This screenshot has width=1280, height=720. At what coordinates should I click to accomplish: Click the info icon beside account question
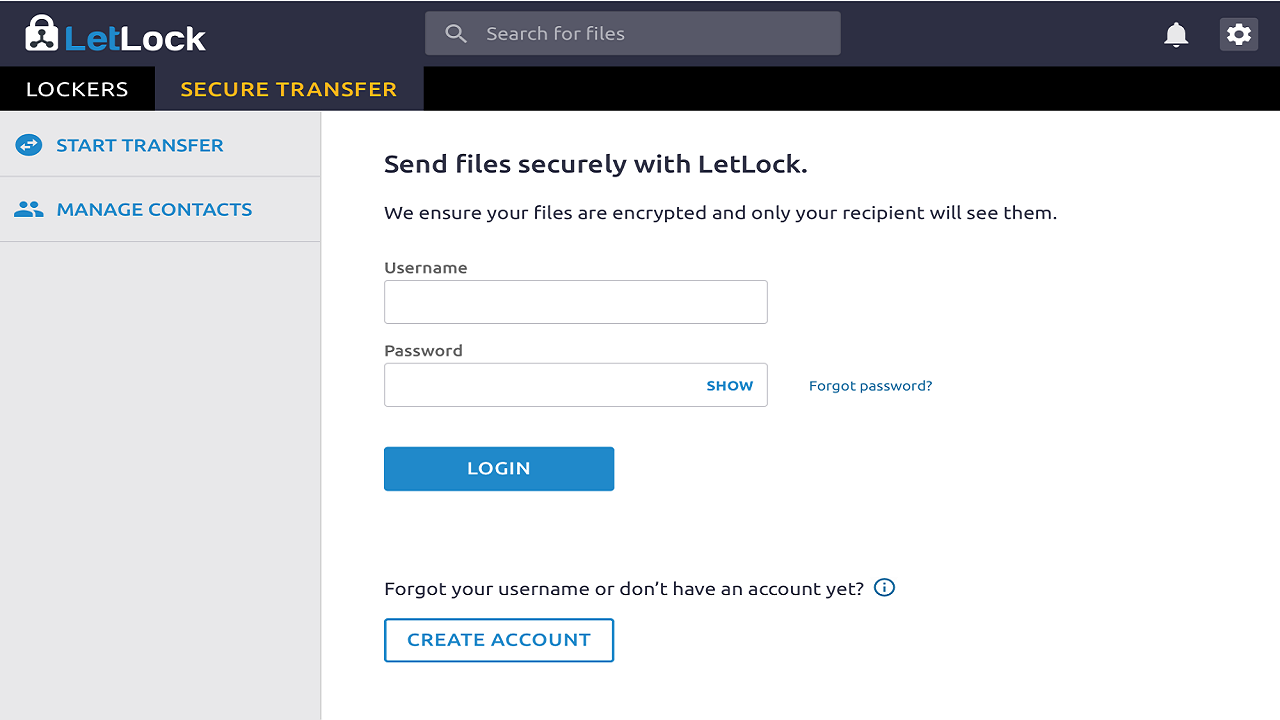click(884, 587)
